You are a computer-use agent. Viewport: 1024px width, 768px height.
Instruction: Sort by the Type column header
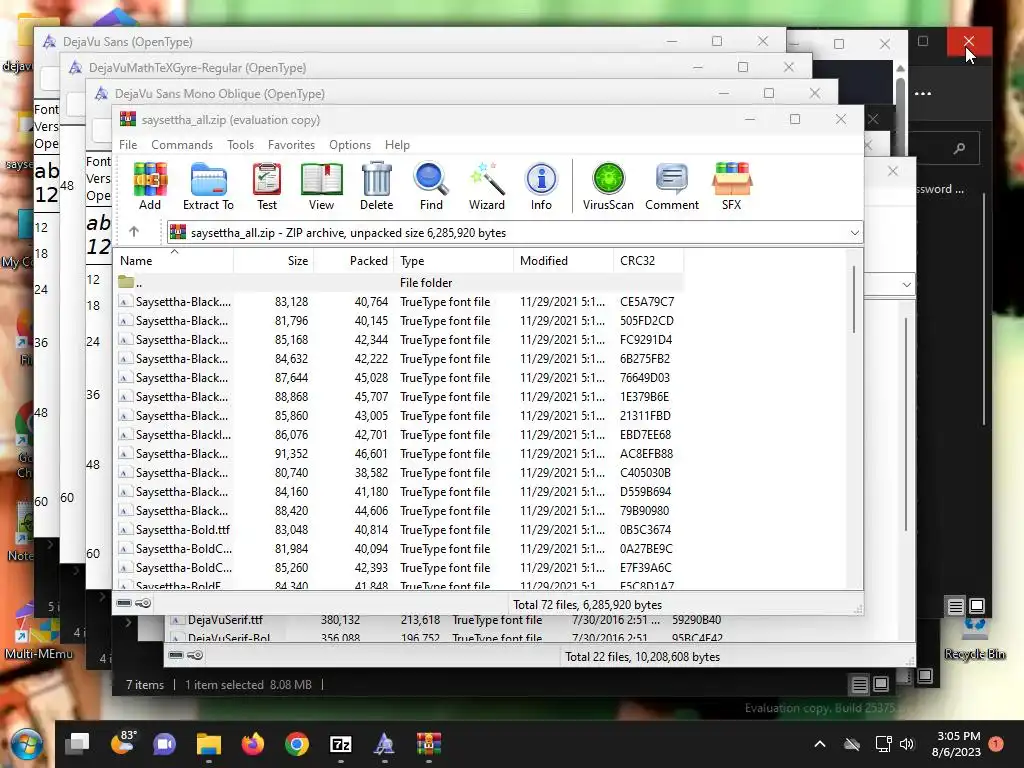(453, 261)
